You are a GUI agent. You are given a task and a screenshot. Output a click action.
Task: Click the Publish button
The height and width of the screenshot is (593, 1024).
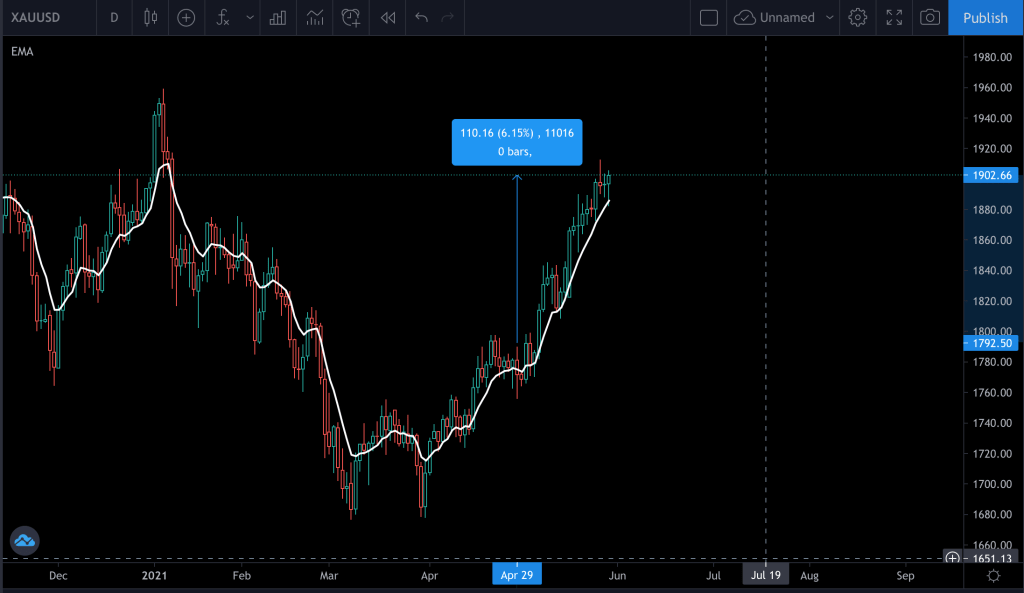985,17
